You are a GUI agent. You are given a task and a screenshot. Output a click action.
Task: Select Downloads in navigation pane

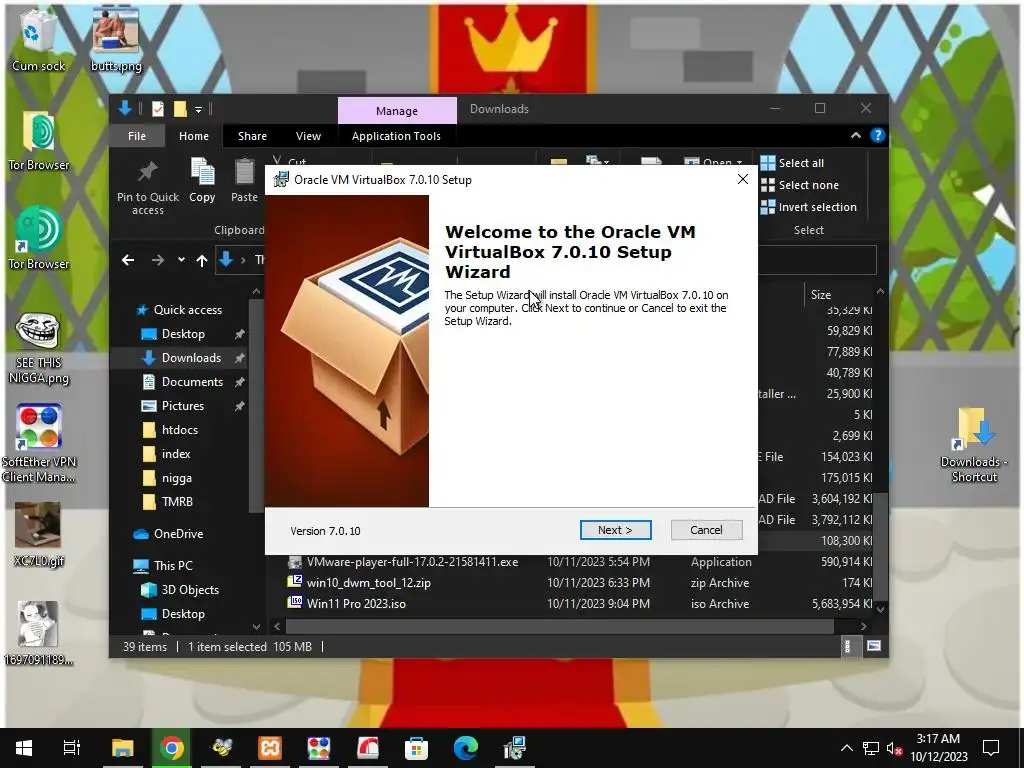click(x=191, y=358)
